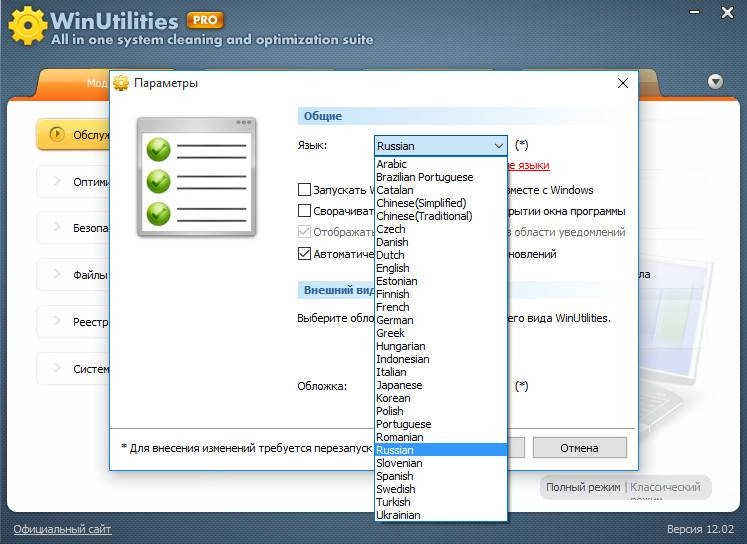Open the Обслуживание sidebar section

pos(73,134)
